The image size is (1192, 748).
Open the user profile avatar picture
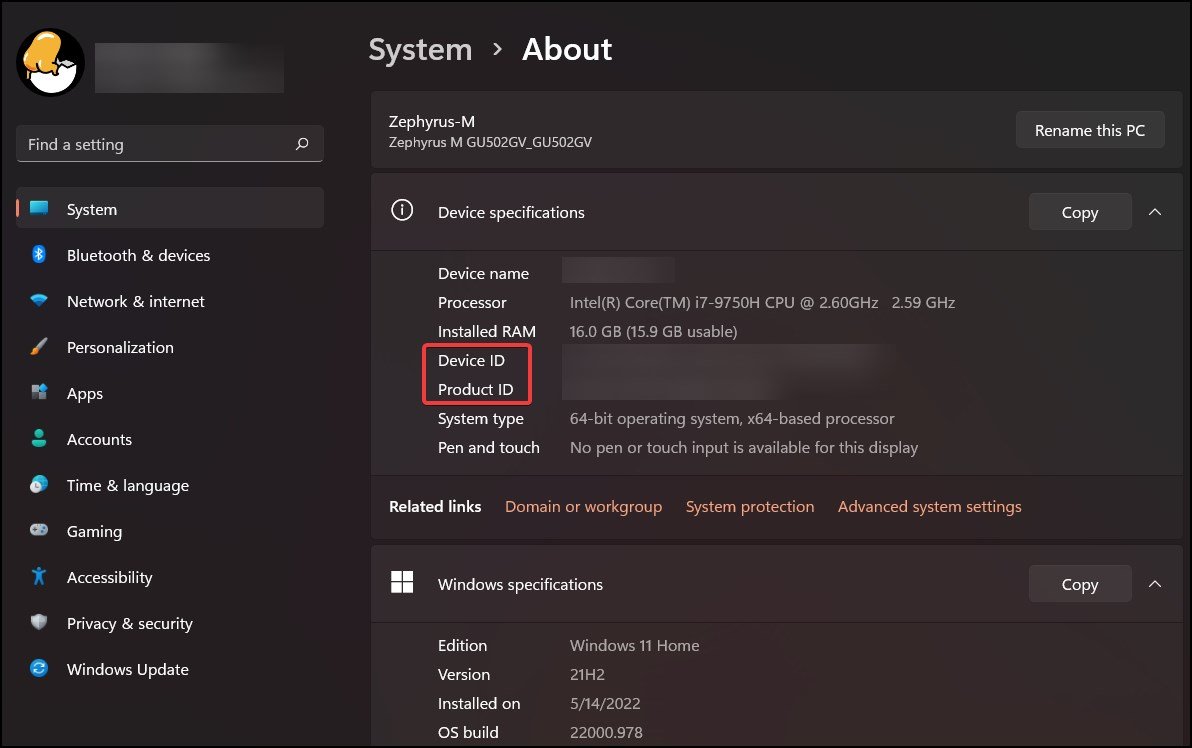click(x=51, y=62)
